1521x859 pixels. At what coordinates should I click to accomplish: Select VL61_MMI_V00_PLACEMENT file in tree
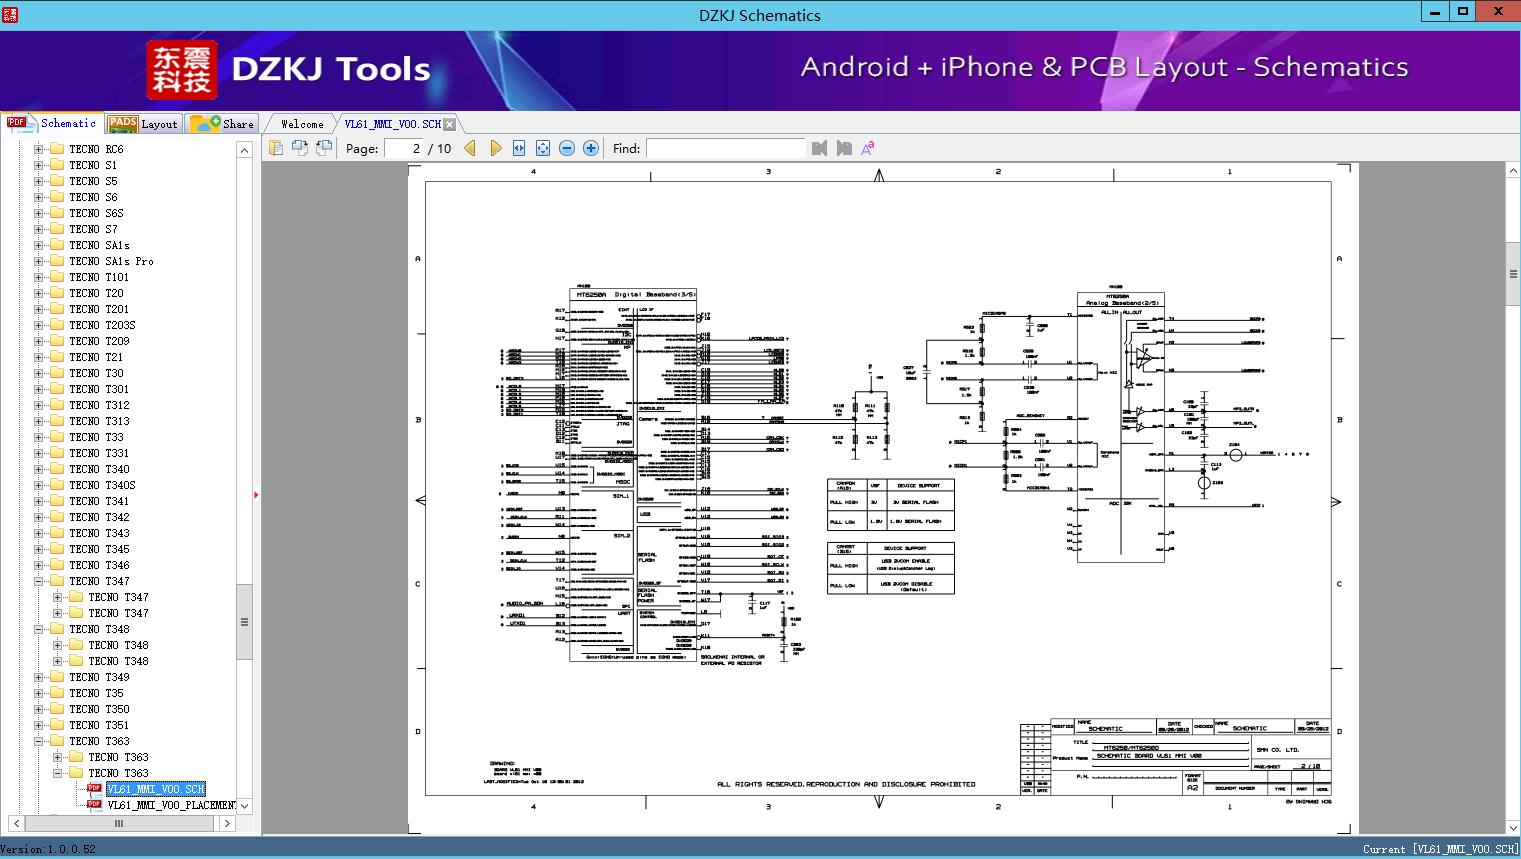[171, 805]
